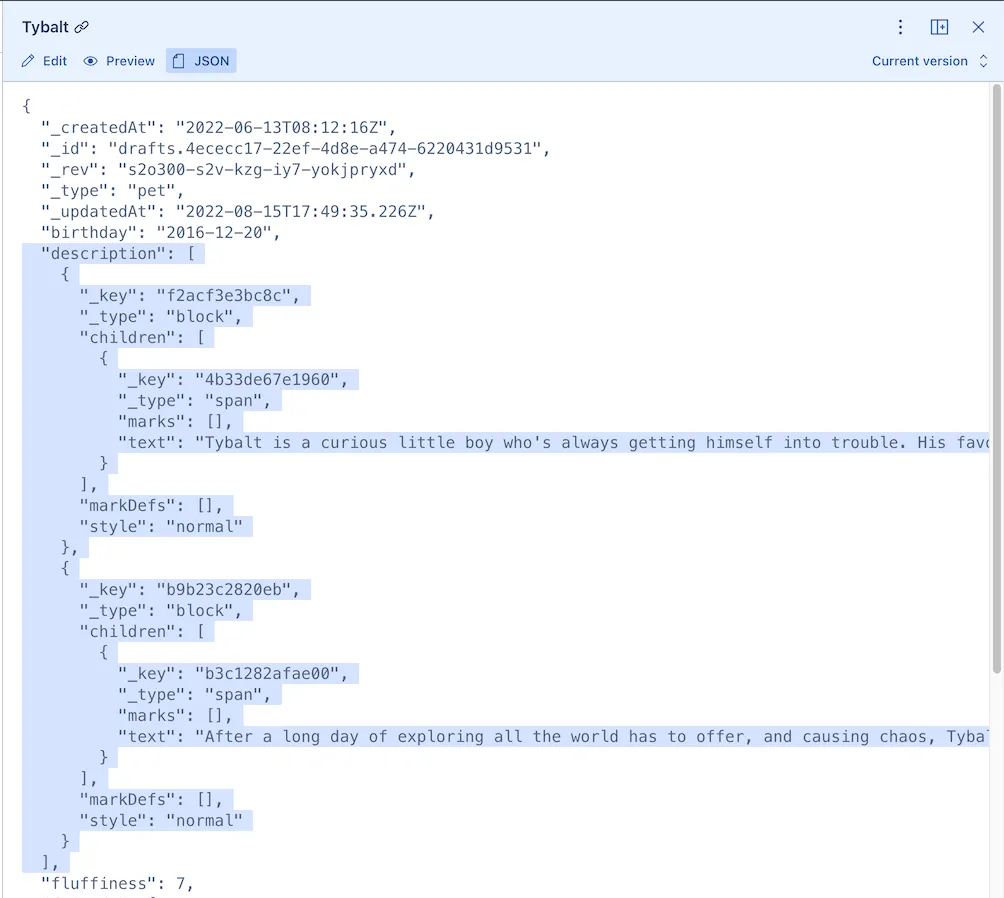Close the Tybalt document pane

click(x=978, y=27)
